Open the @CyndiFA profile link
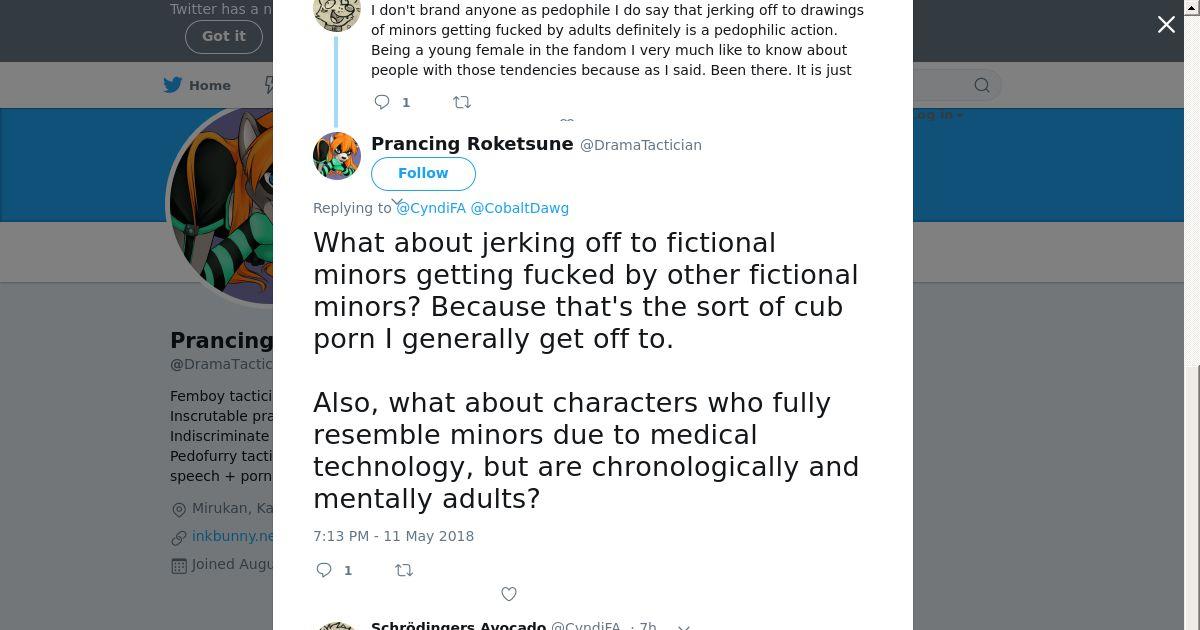This screenshot has width=1200, height=630. point(431,208)
